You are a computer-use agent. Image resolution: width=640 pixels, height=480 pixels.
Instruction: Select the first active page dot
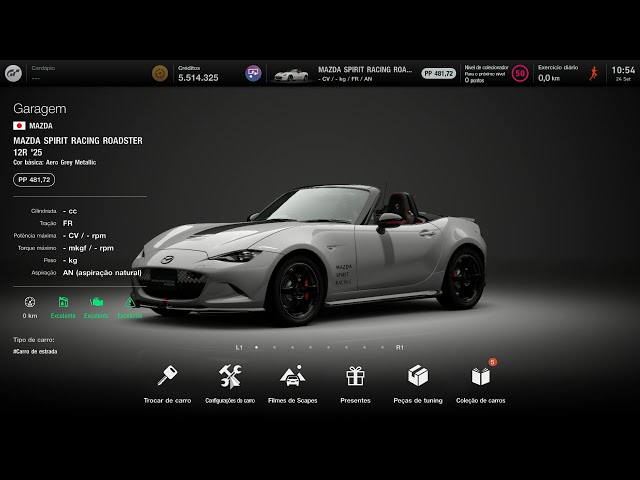[x=256, y=347]
